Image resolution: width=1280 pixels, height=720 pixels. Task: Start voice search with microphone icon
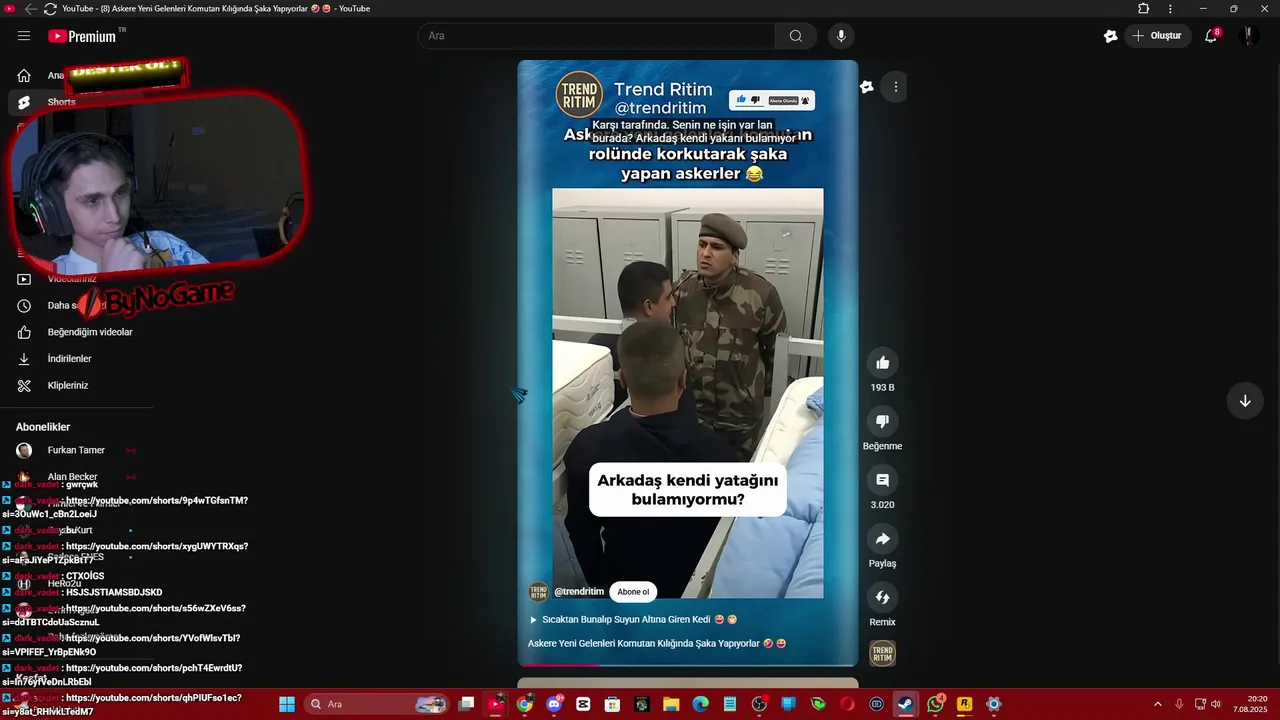tap(841, 36)
